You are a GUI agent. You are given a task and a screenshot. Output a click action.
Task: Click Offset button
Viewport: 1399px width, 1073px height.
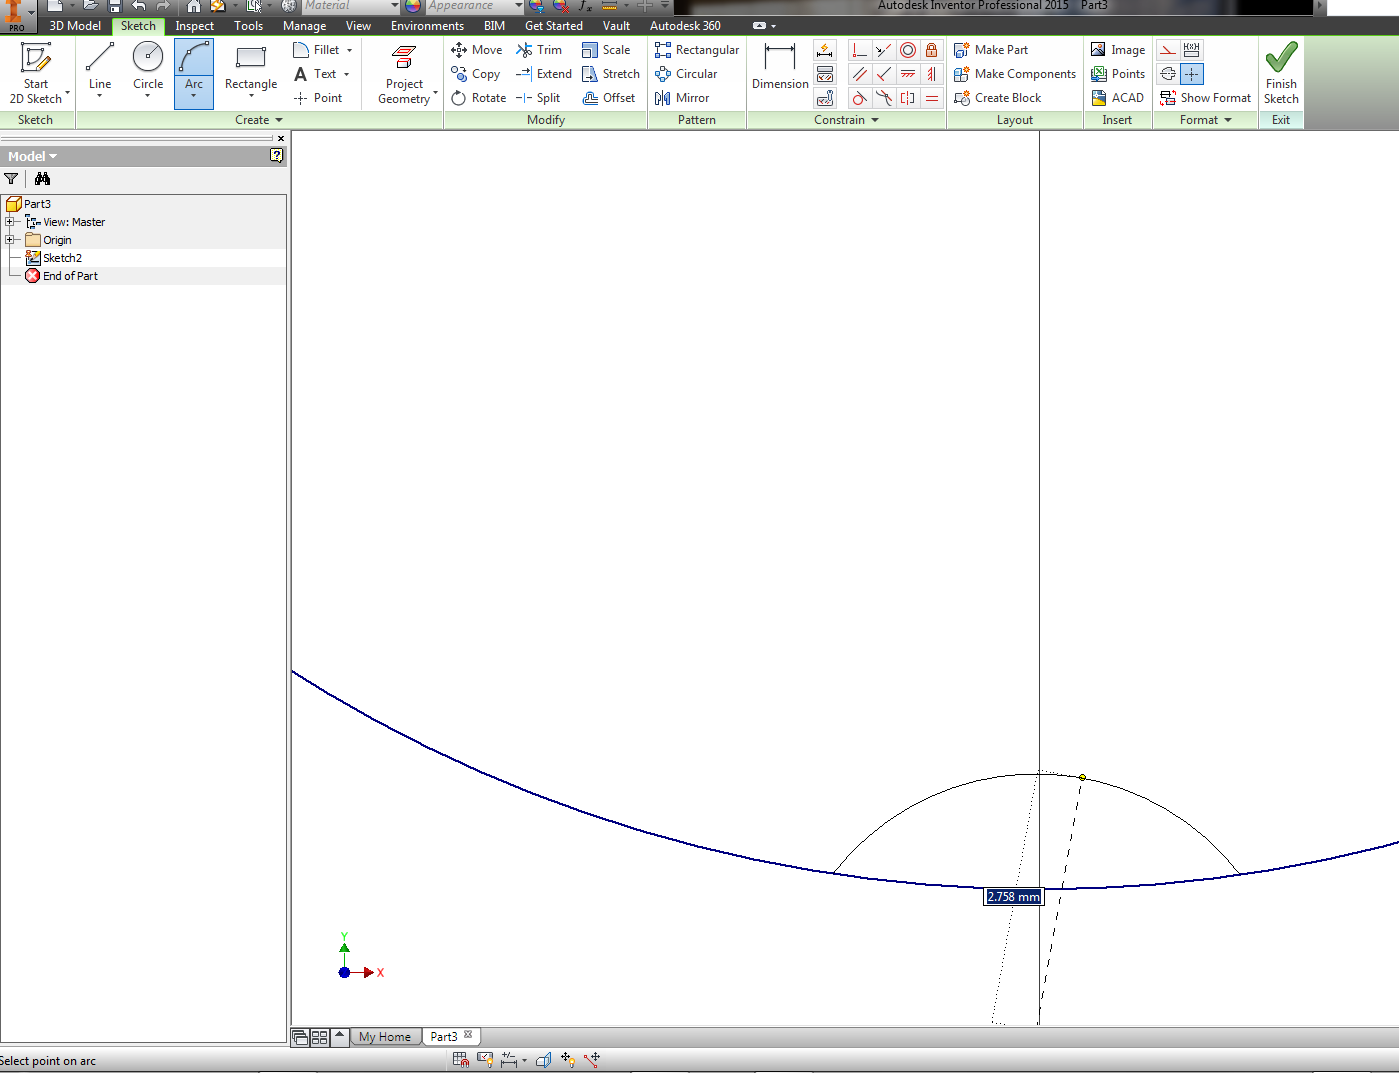tap(609, 98)
